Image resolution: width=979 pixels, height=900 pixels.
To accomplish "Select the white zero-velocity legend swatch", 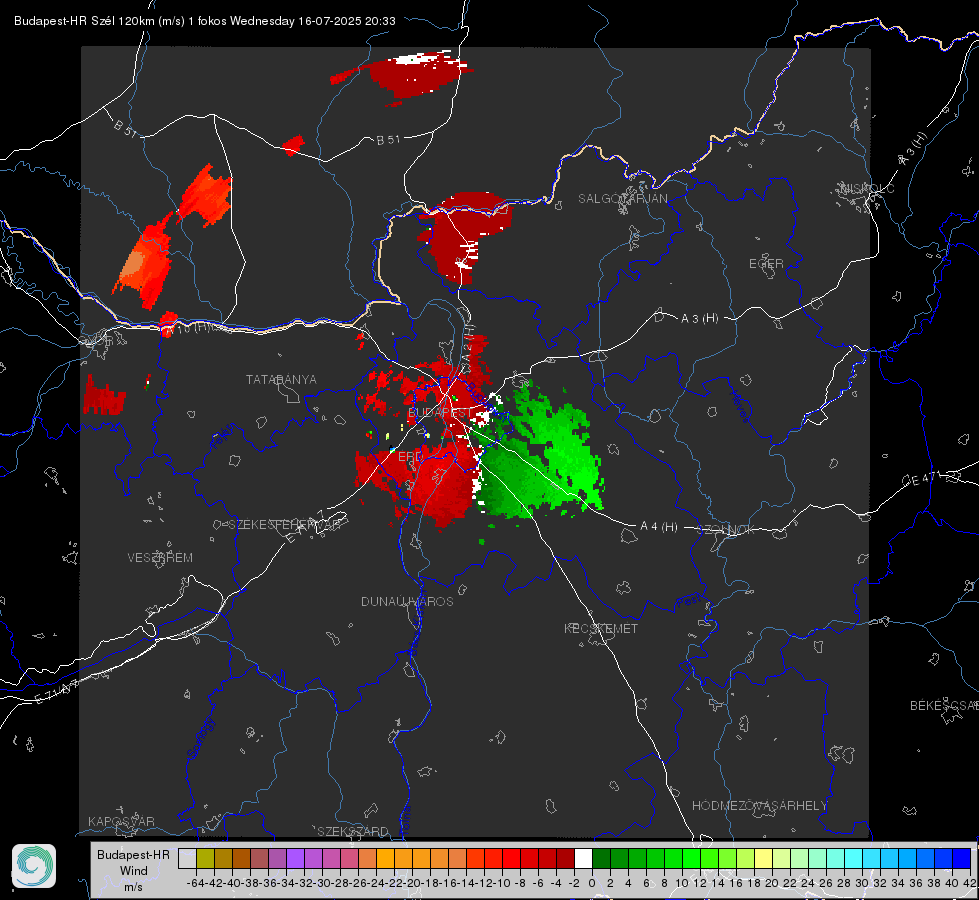I will [x=583, y=859].
